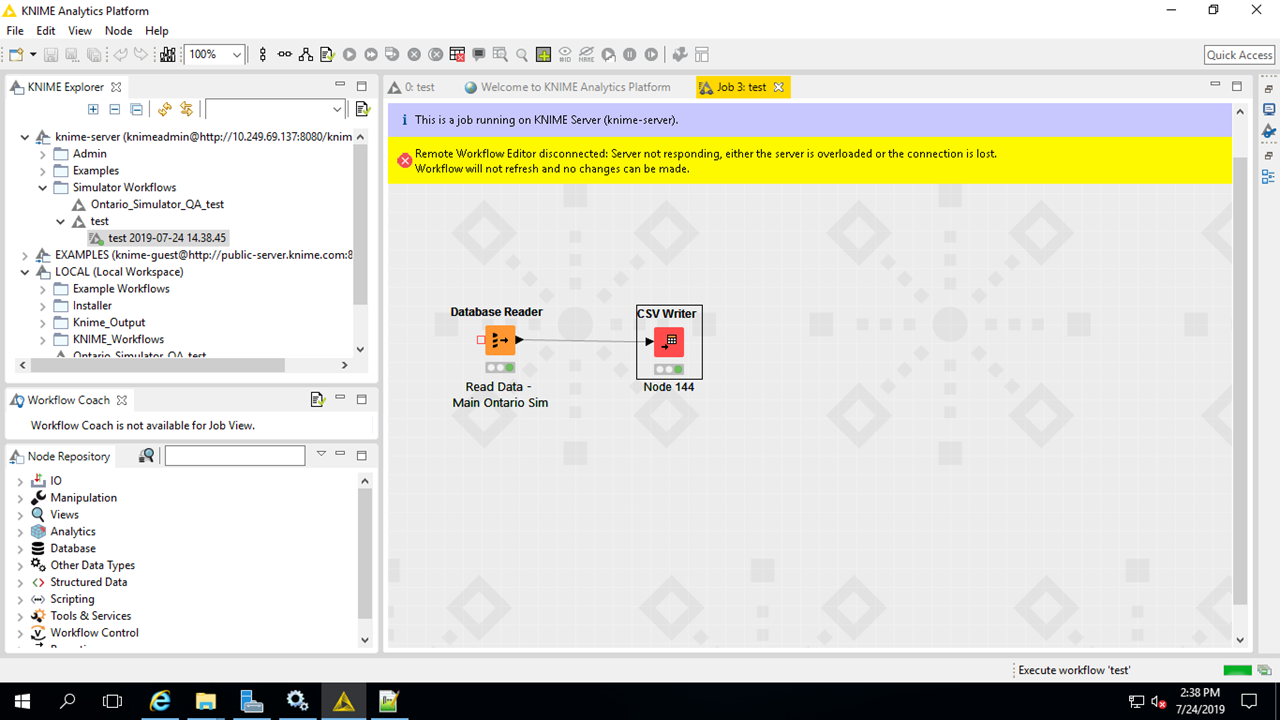Expand the IO category in Node Repository
This screenshot has height=720, width=1280.
coord(21,481)
